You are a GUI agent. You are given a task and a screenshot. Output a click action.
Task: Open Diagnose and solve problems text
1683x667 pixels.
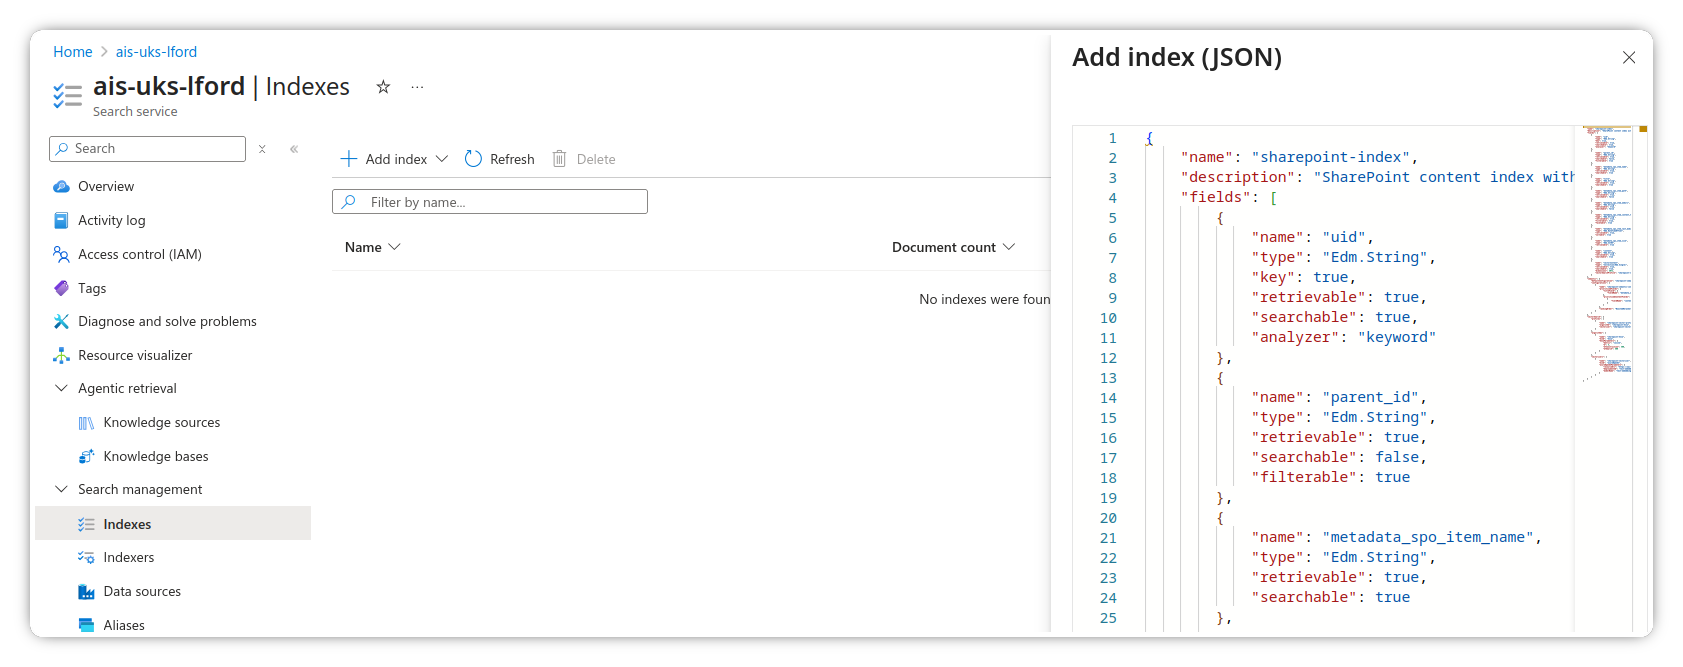(167, 322)
